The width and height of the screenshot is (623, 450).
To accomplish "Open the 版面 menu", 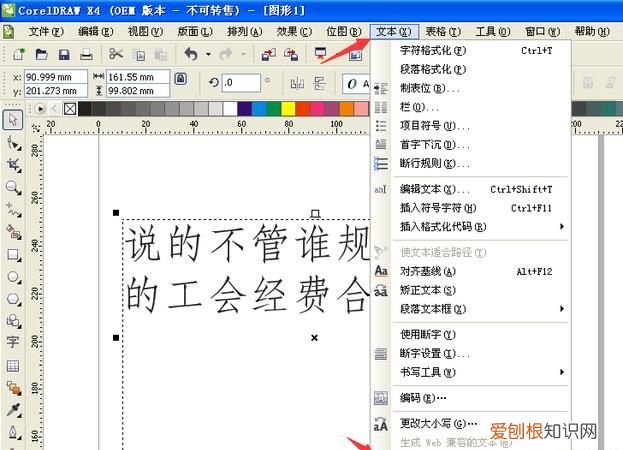I will [x=195, y=31].
